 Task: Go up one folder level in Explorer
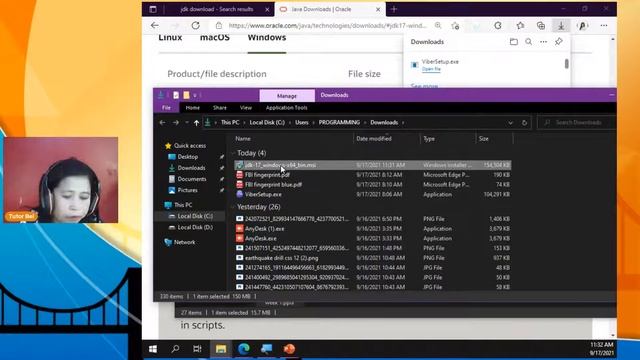pos(196,122)
